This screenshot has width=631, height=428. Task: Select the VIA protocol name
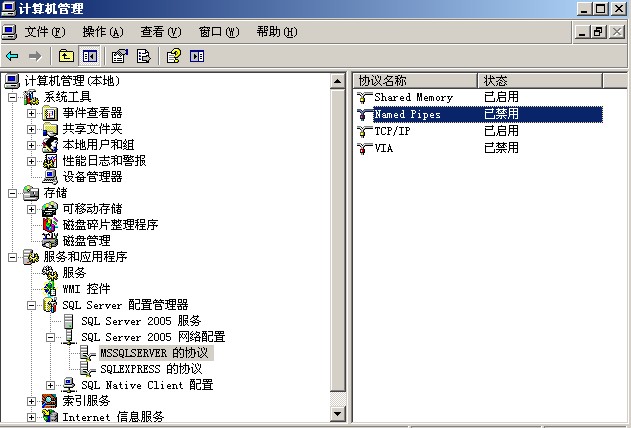pos(384,148)
